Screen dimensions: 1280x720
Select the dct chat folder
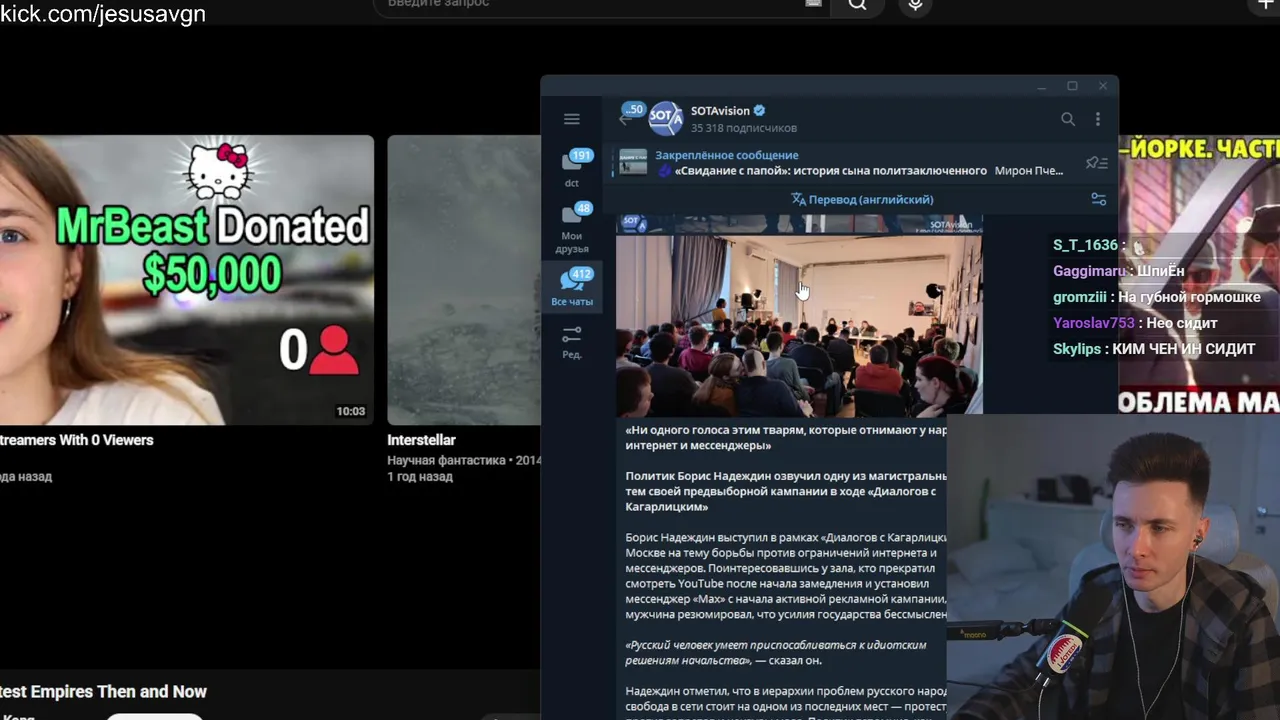[x=572, y=168]
